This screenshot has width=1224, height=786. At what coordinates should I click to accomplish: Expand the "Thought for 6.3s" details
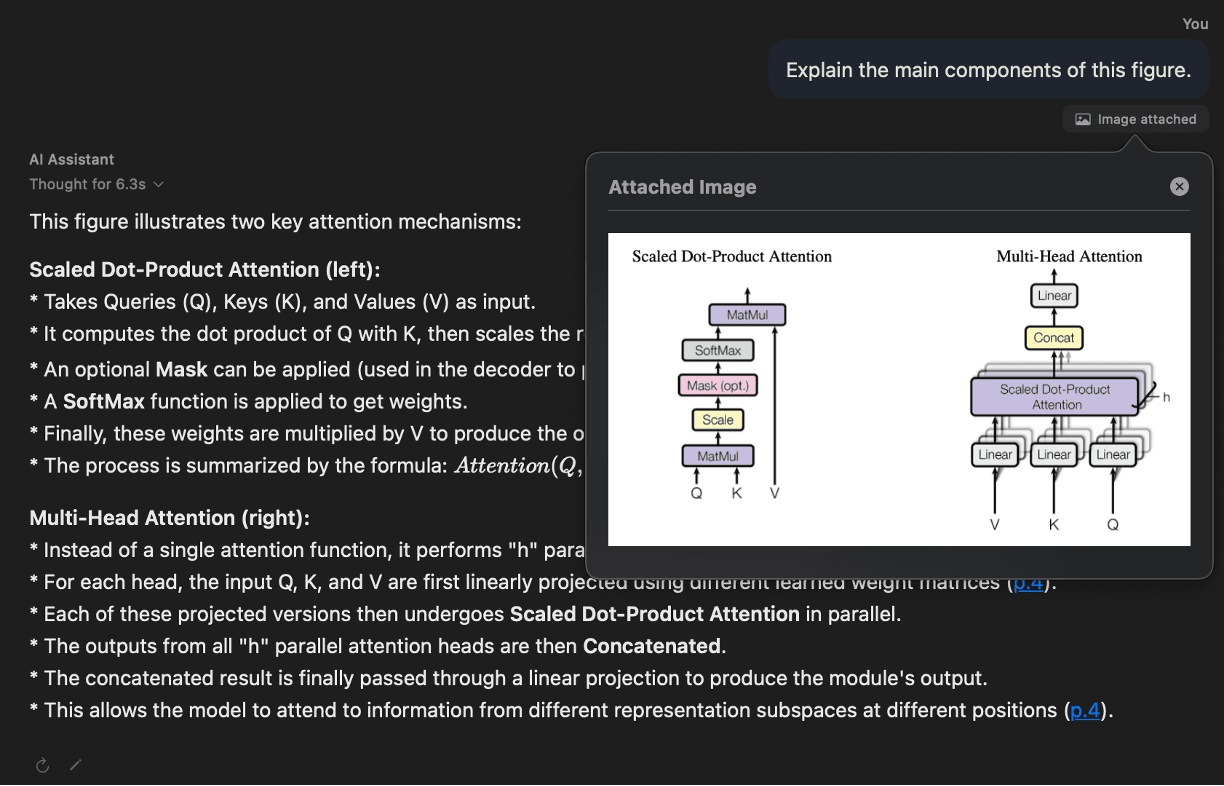coord(97,184)
